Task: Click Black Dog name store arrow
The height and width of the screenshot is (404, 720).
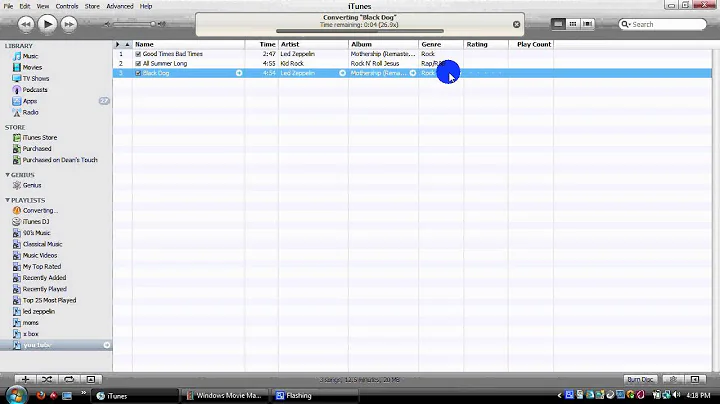Action: click(239, 73)
